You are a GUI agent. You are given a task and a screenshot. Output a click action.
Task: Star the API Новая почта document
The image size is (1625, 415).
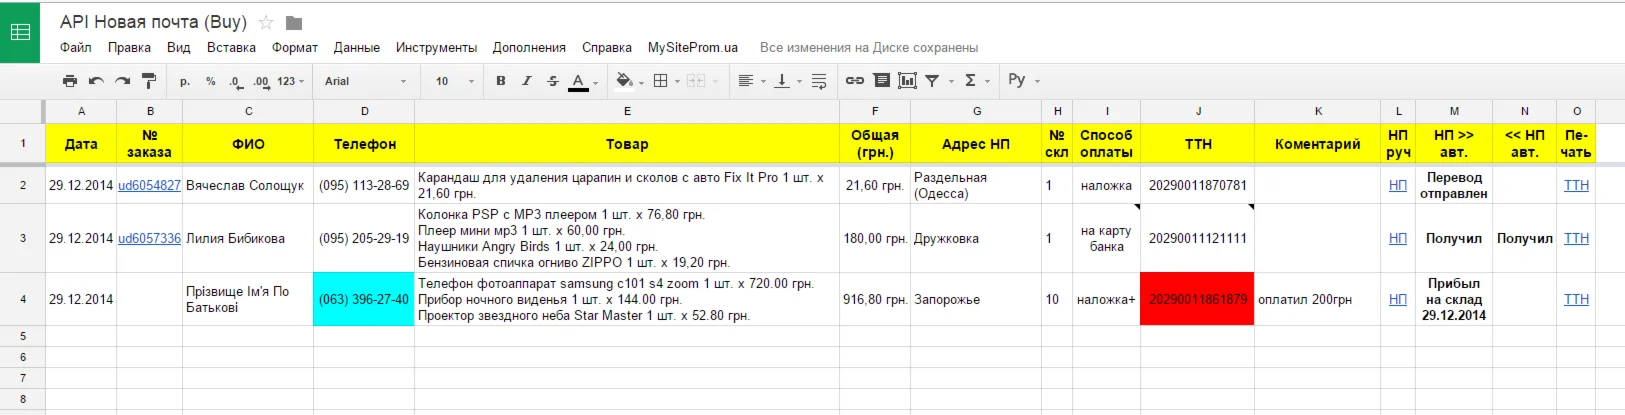(x=266, y=22)
